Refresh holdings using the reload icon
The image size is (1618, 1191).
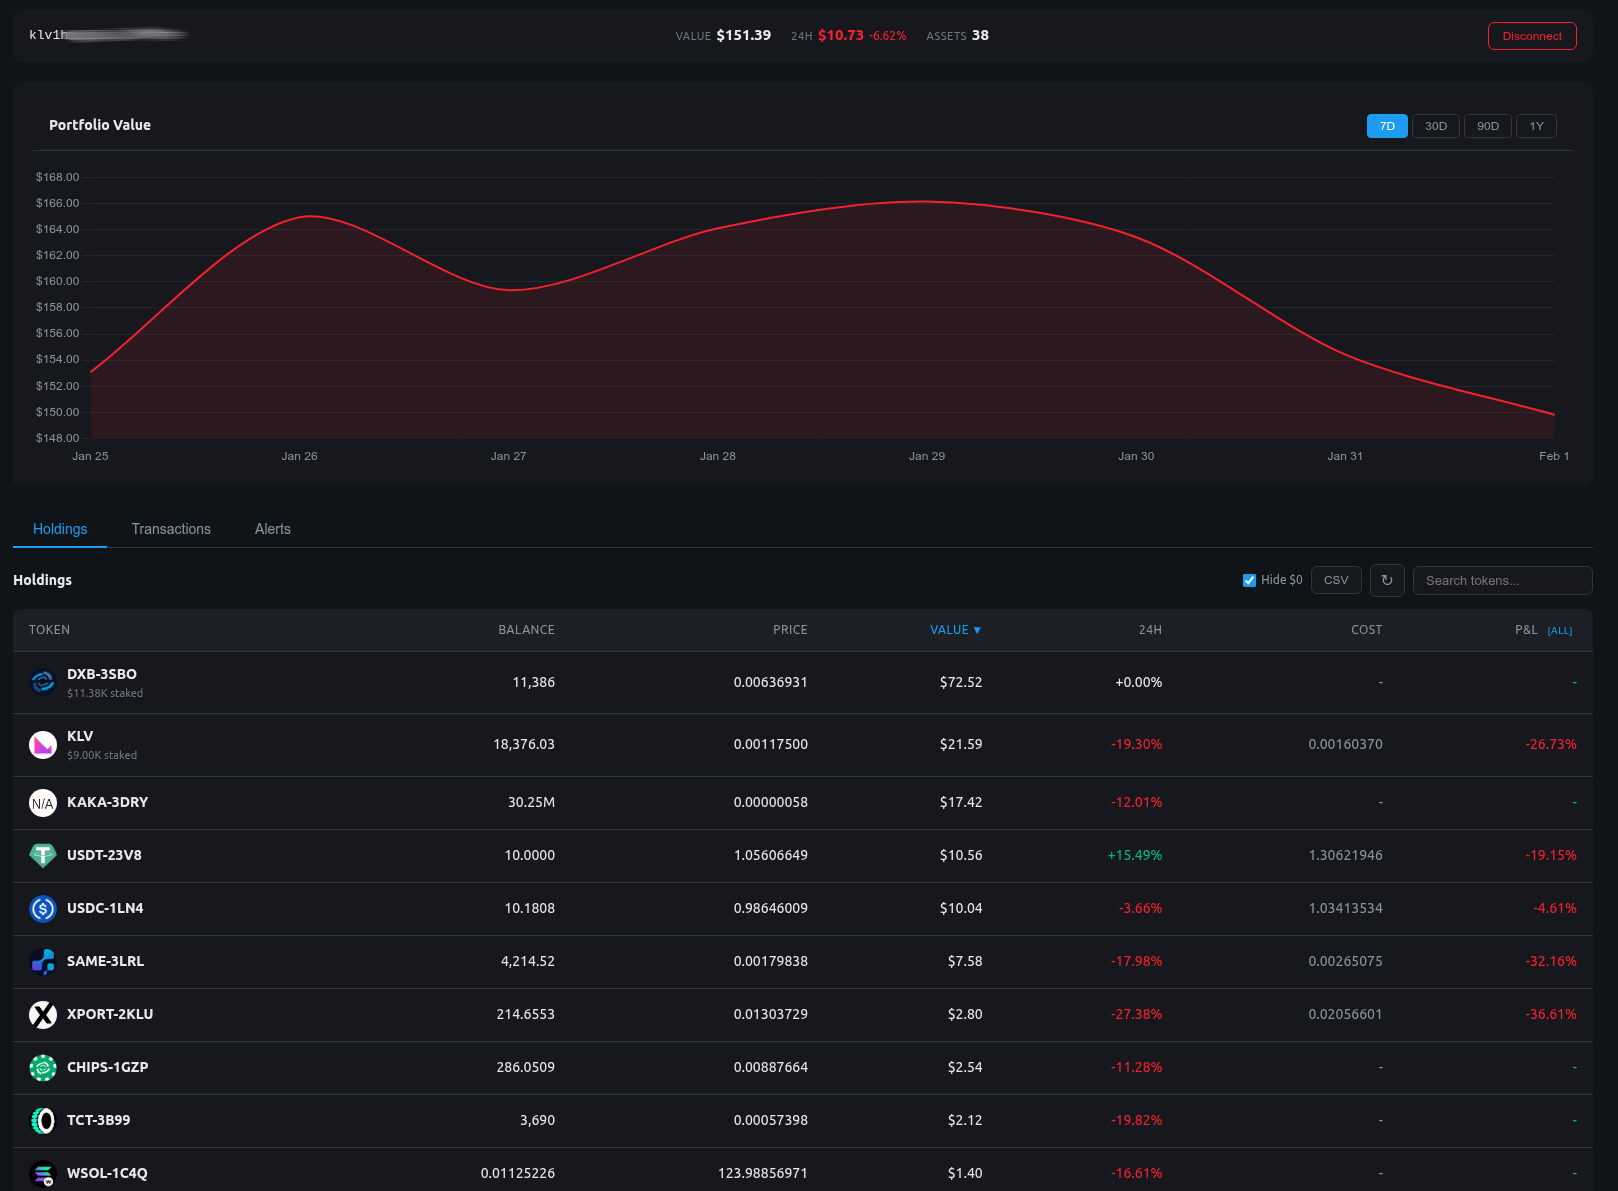pyautogui.click(x=1387, y=580)
